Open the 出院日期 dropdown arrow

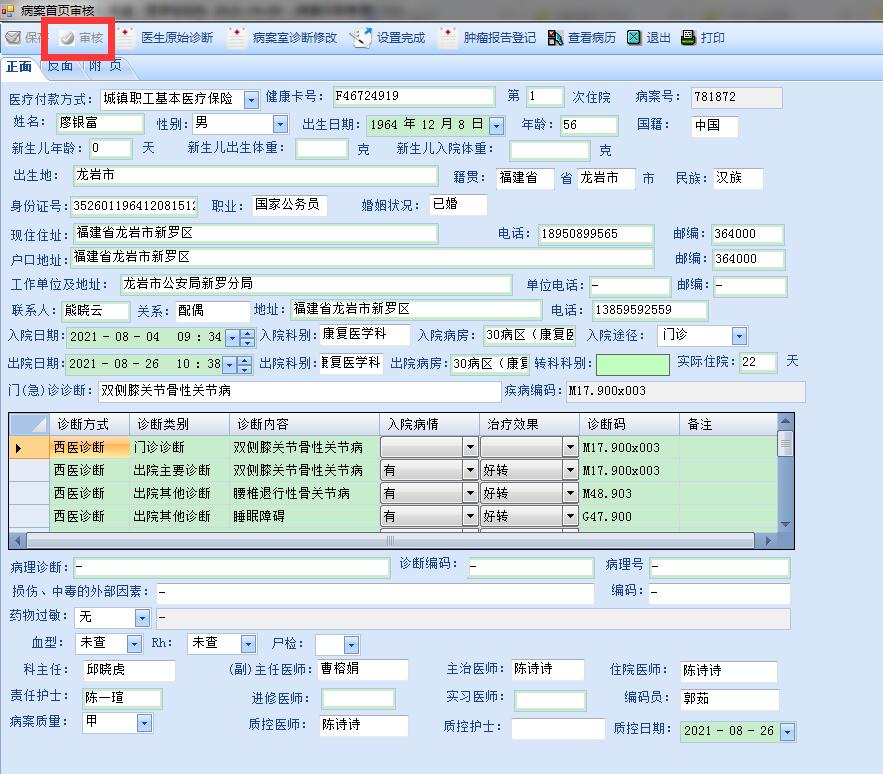(229, 365)
